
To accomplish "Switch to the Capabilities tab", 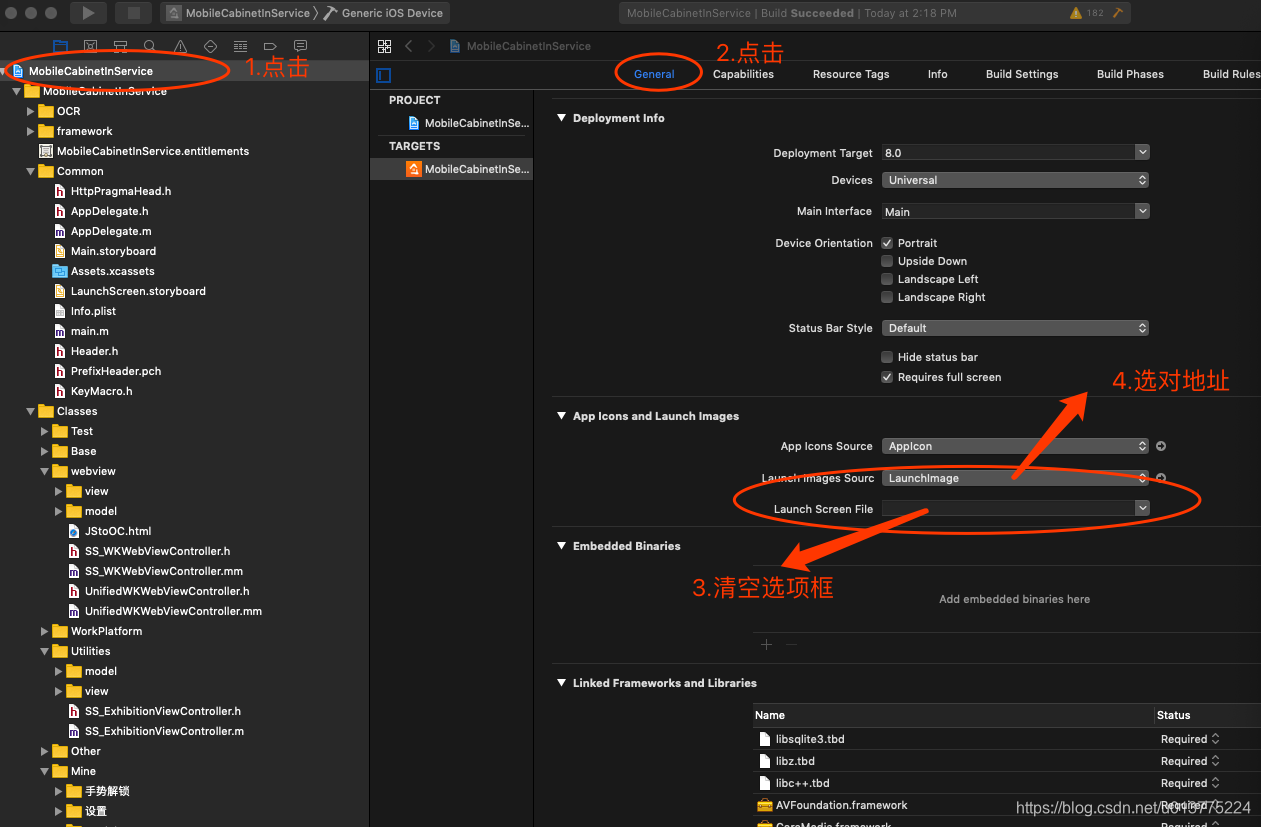I will point(743,74).
